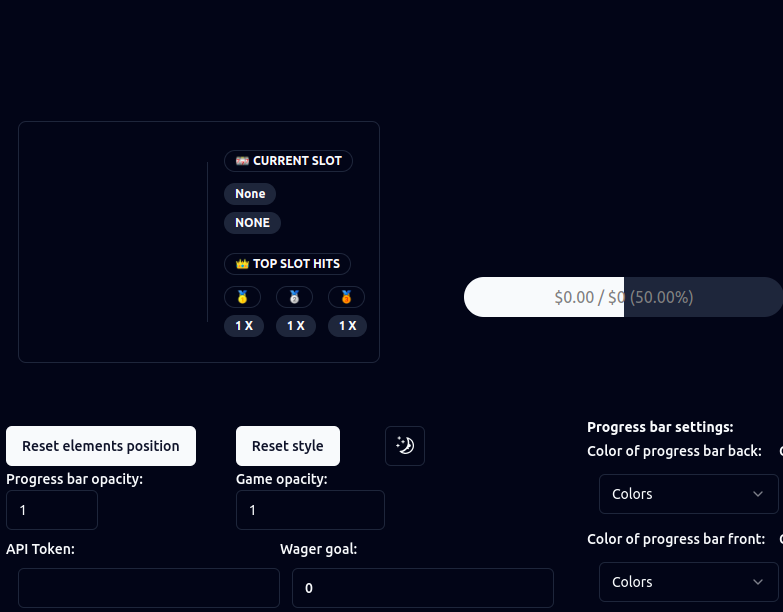Viewport: 783px width, 612px height.
Task: Click the Reset elements position button
Action: 101,446
